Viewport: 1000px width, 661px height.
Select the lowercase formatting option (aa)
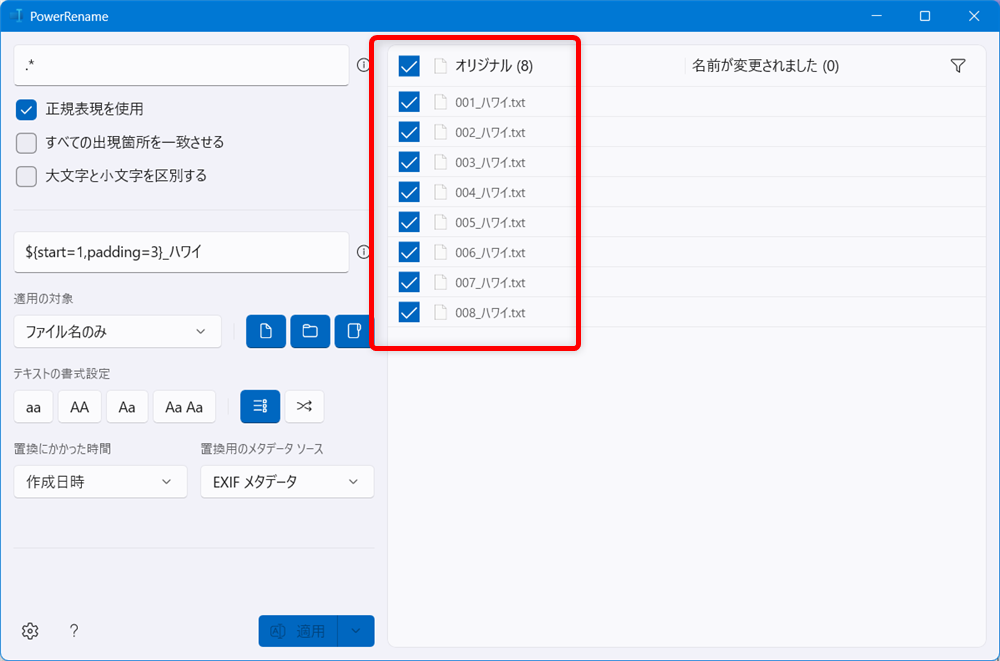click(x=32, y=406)
